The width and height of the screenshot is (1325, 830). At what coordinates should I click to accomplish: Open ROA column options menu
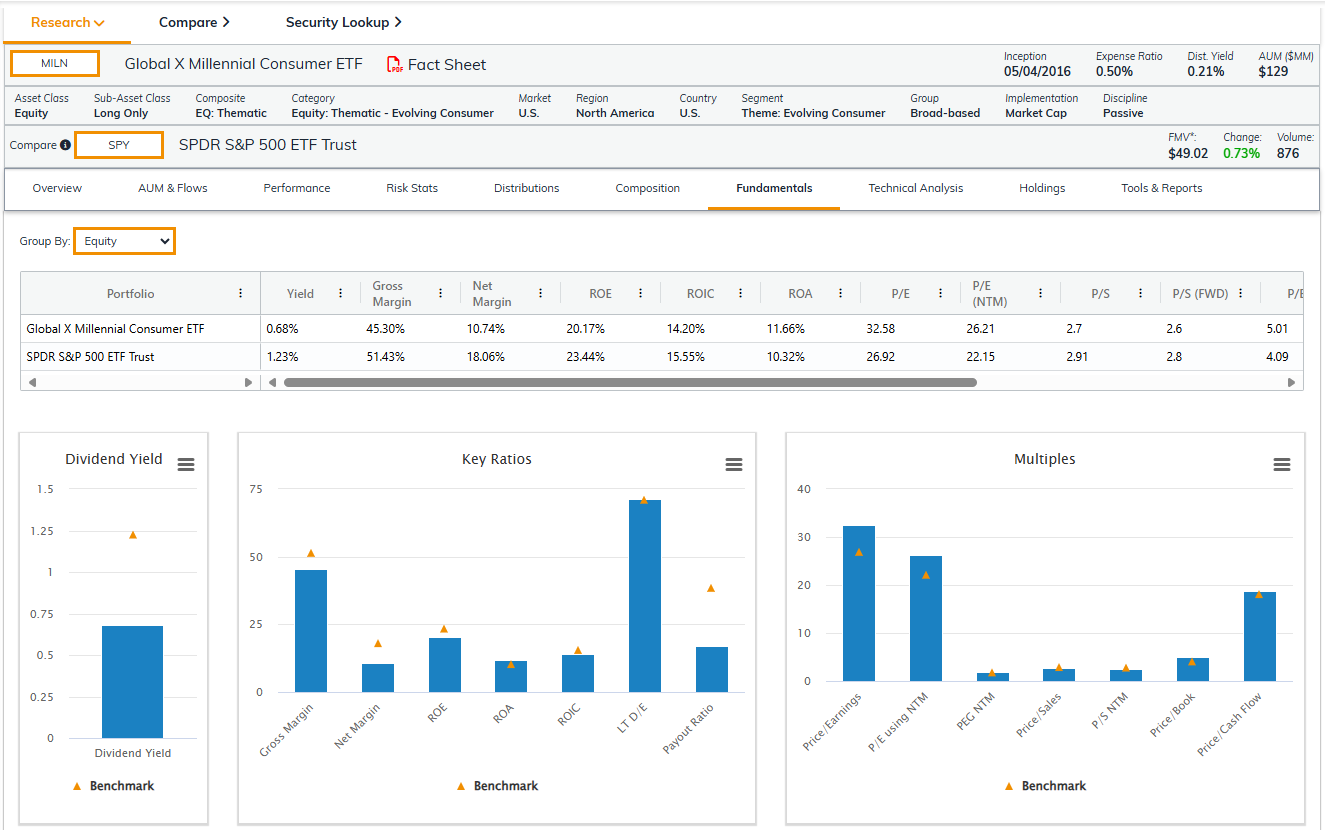click(x=841, y=293)
